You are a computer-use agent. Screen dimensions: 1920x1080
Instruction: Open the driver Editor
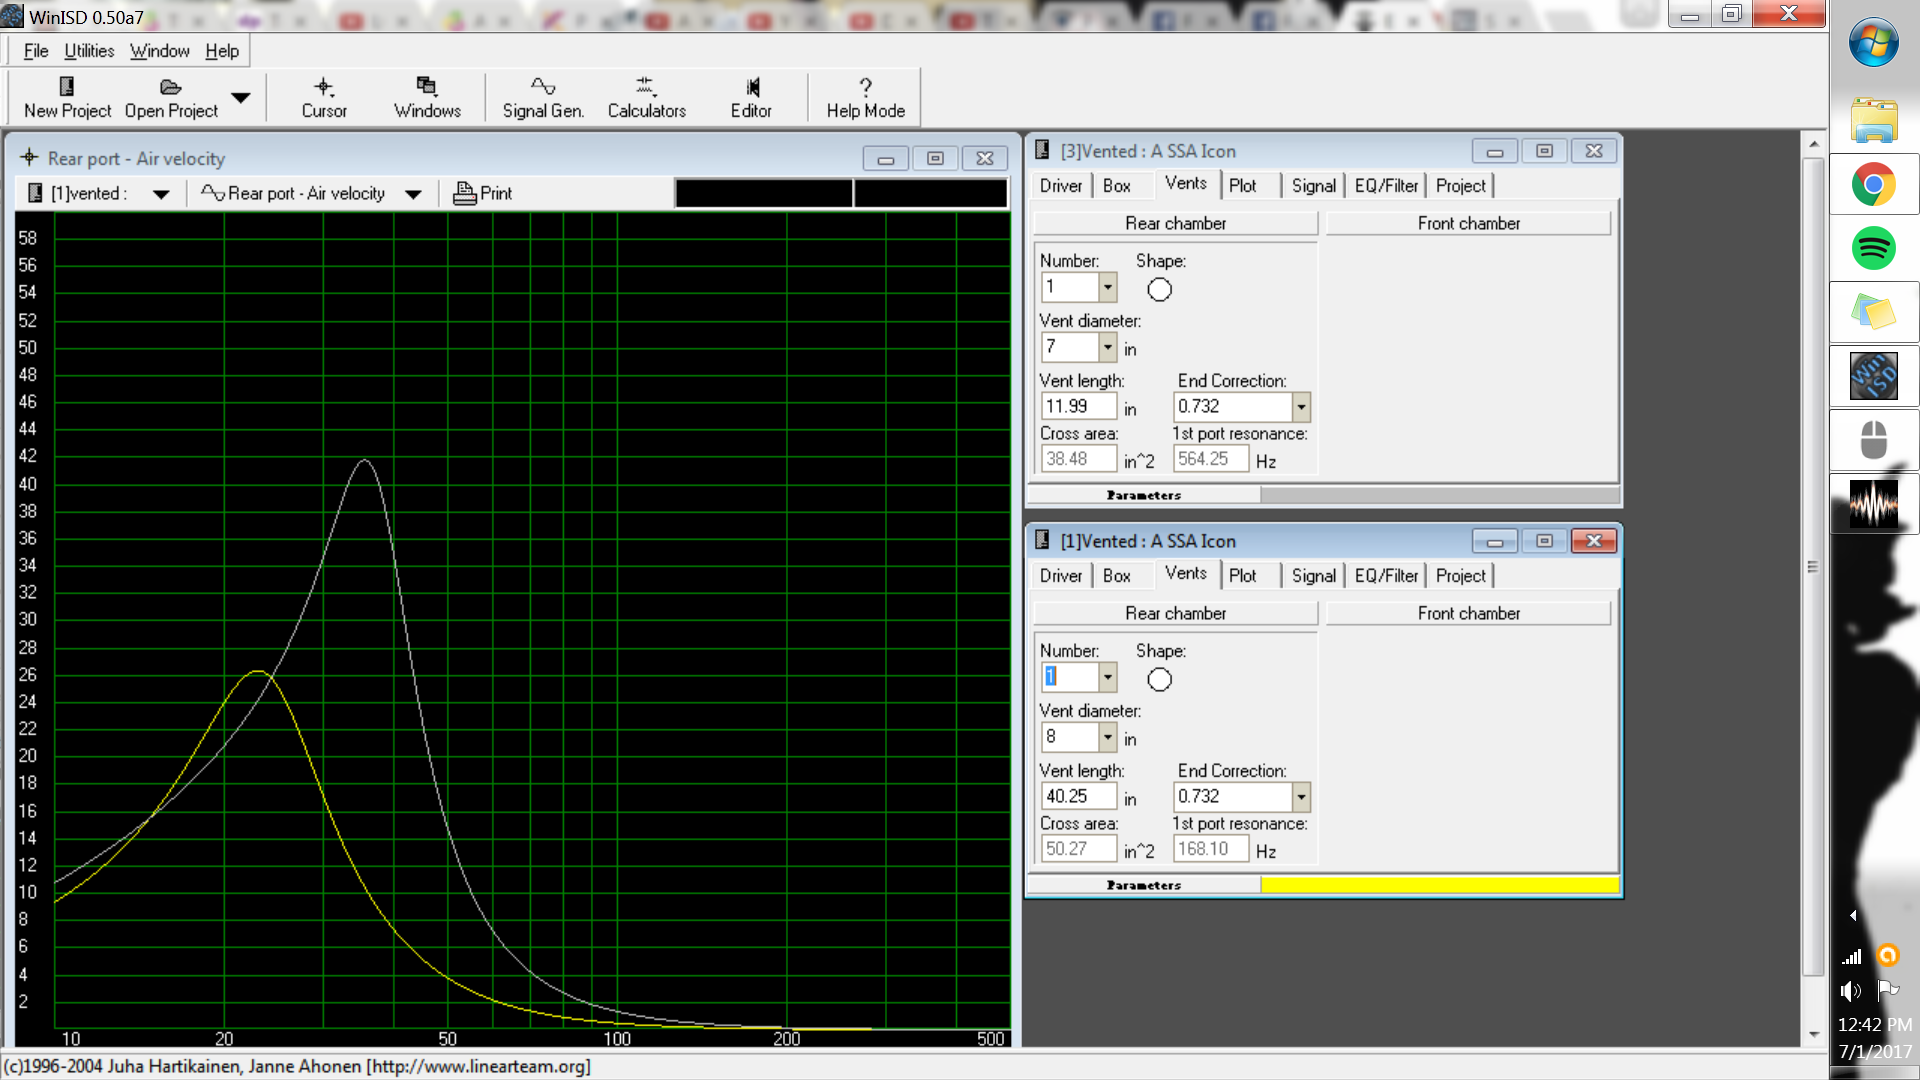coord(751,97)
